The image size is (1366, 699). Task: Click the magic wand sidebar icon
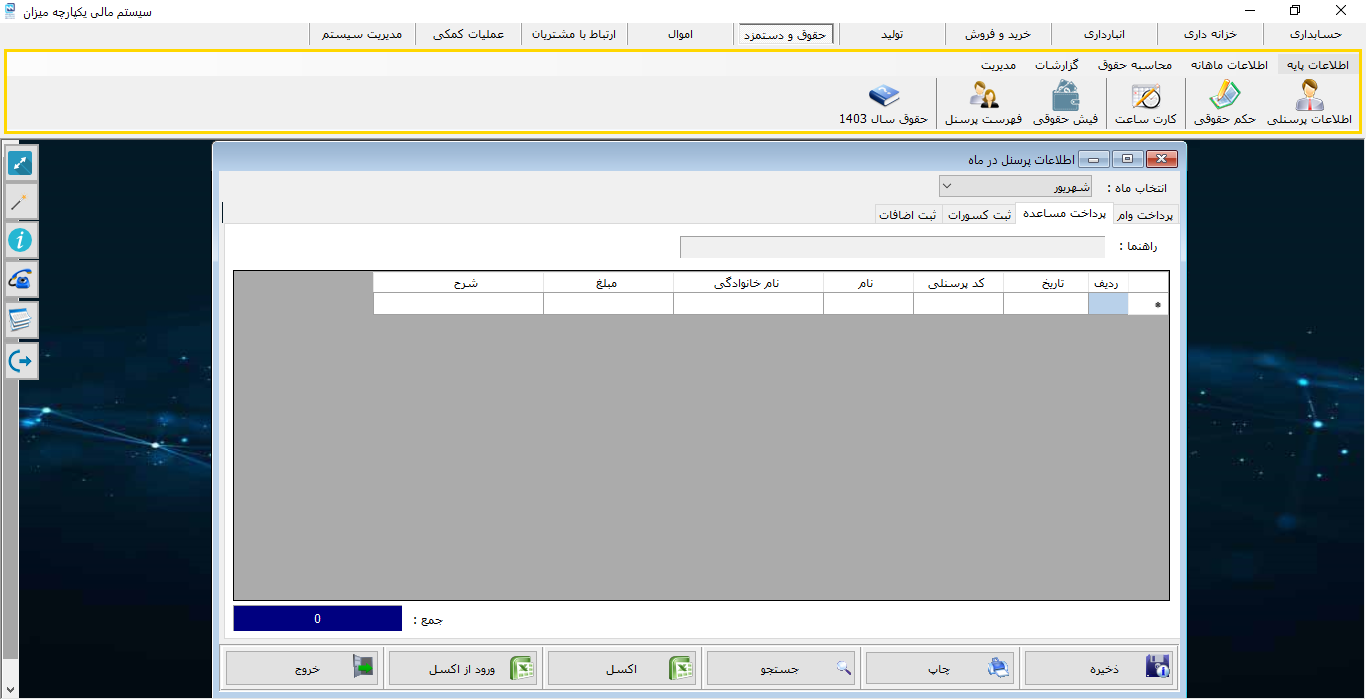click(21, 202)
